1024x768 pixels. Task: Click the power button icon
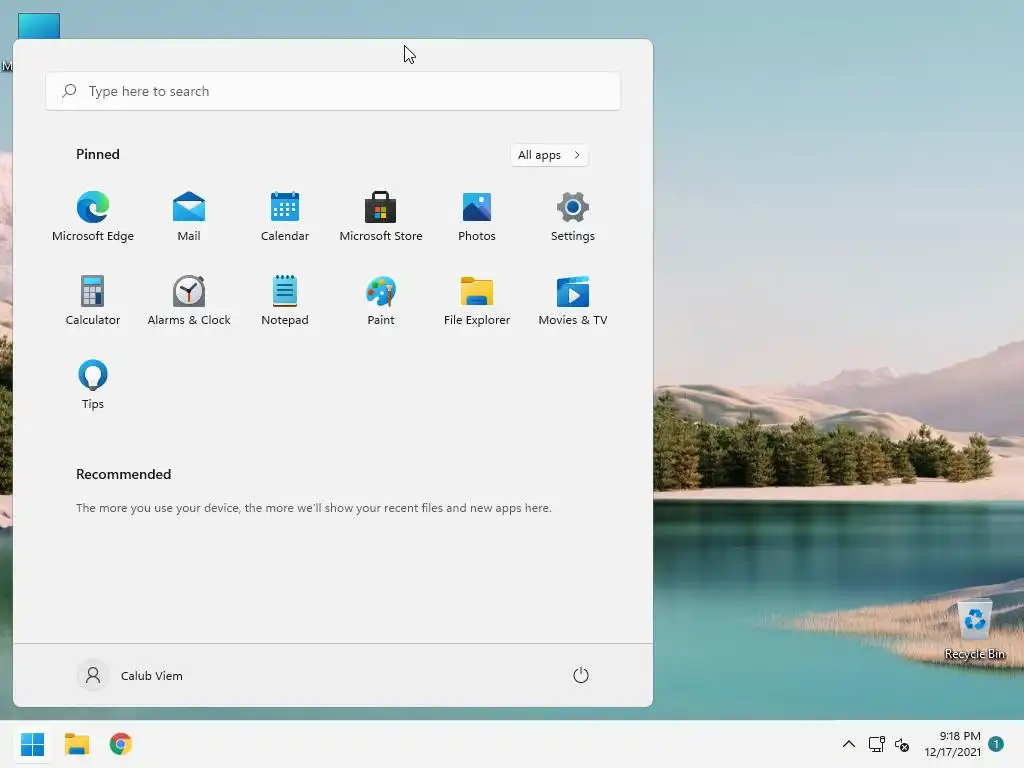pos(581,675)
